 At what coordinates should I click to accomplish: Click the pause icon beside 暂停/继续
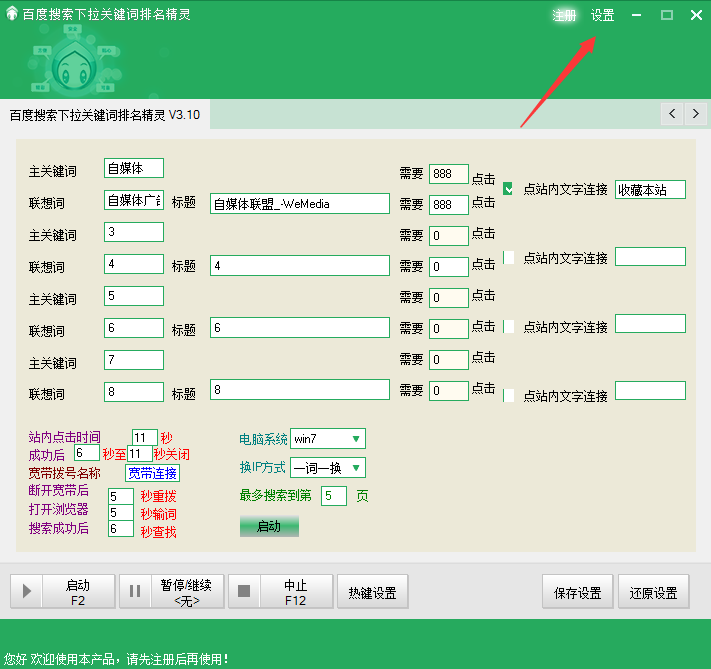(135, 591)
